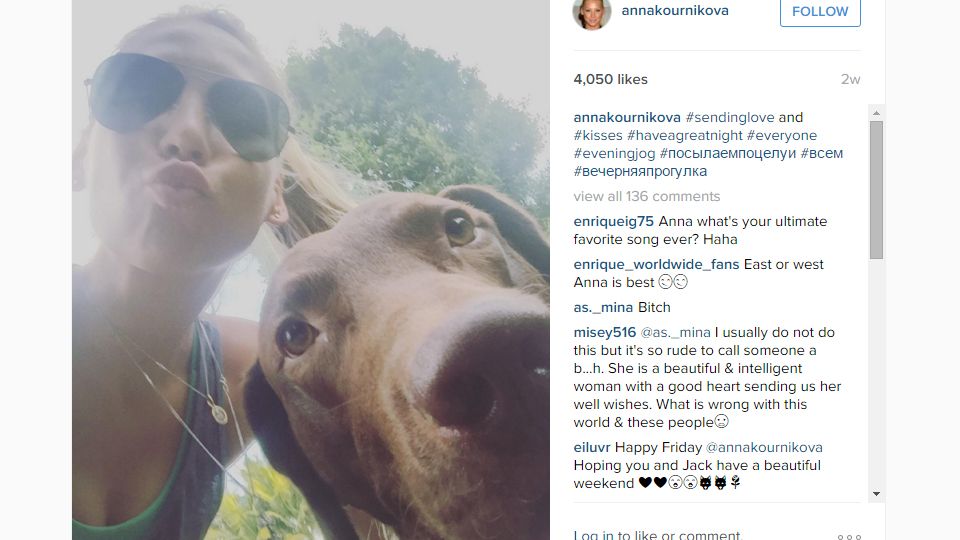Open the #посылаемпоцелуи hashtag
Screen dimensions: 960x540
[727, 153]
